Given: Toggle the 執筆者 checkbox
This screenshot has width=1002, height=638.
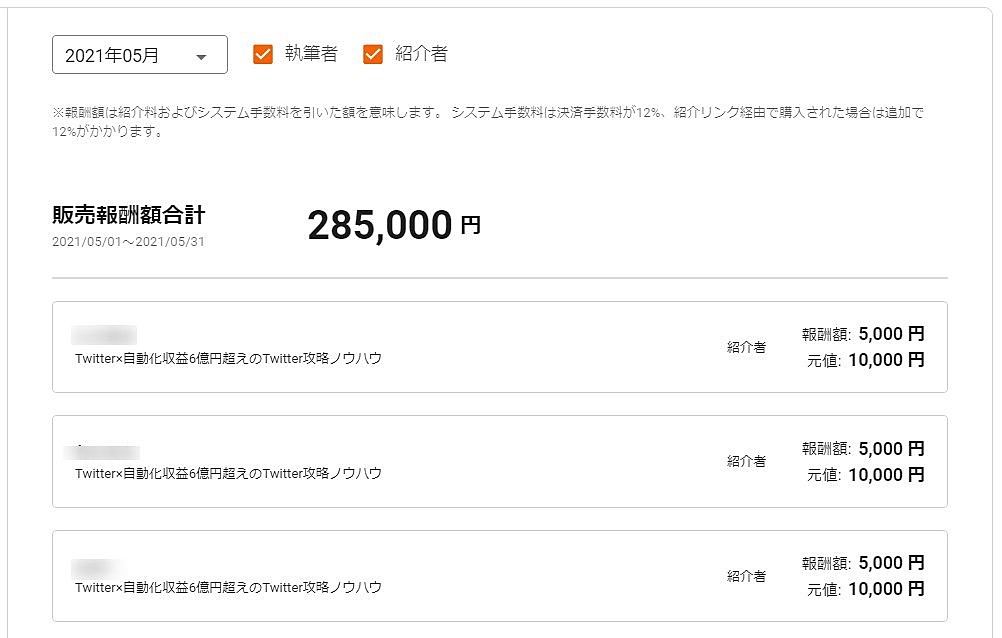Looking at the screenshot, I should (x=263, y=54).
